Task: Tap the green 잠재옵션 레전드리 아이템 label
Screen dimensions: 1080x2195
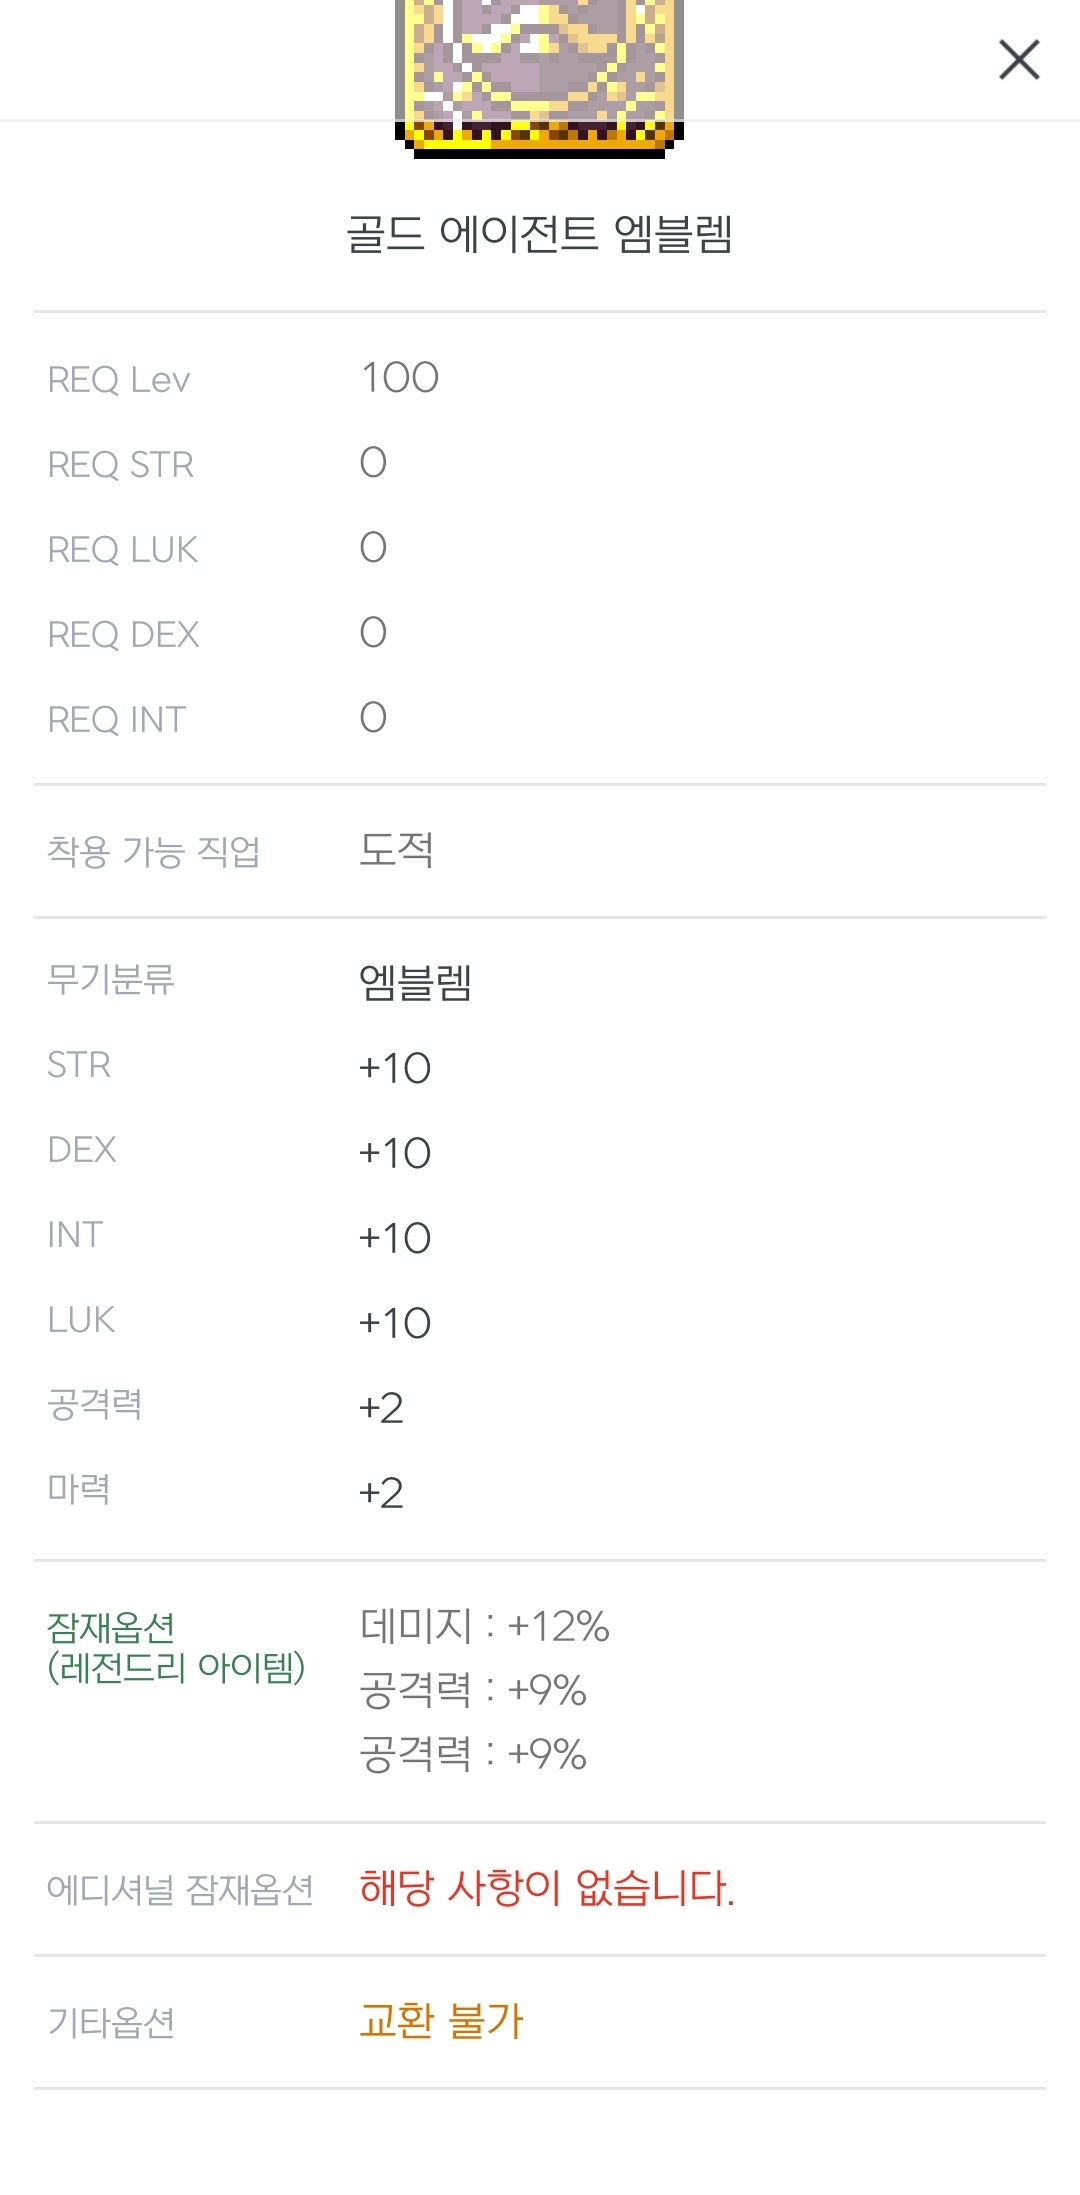Action: click(x=176, y=1647)
